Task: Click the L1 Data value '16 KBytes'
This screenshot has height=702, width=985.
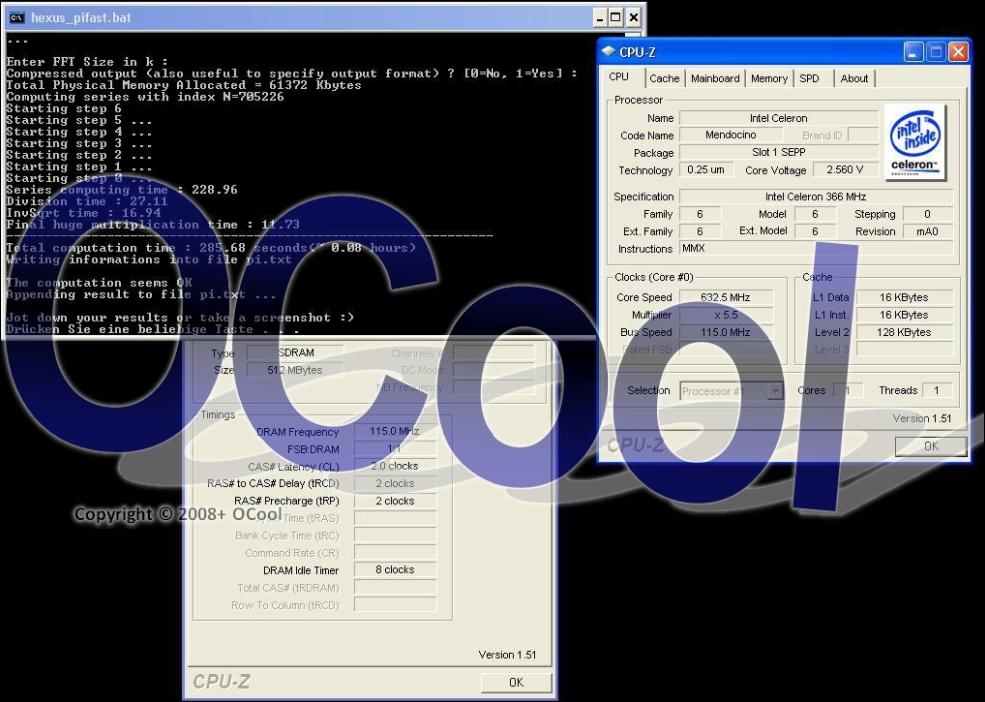Action: (904, 297)
